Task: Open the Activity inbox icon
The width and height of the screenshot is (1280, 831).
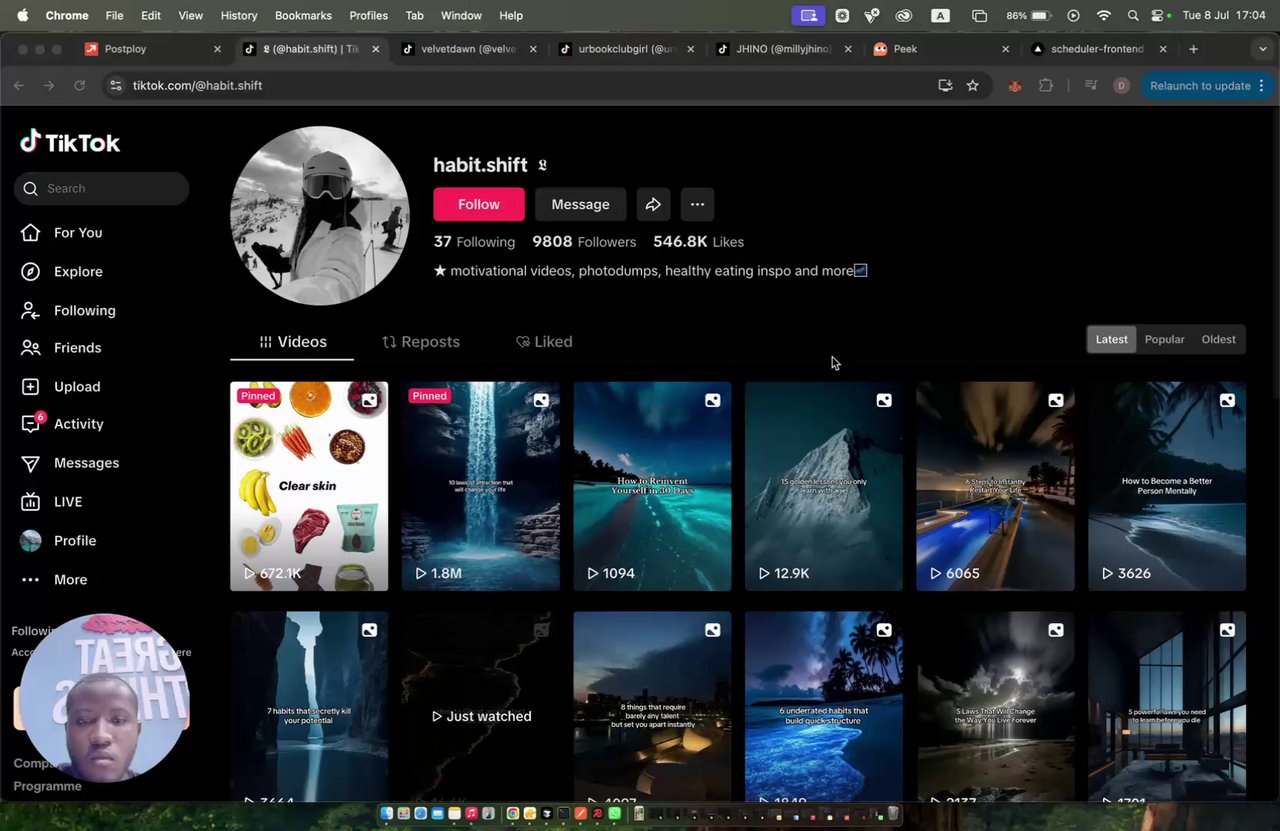Action: coord(31,424)
